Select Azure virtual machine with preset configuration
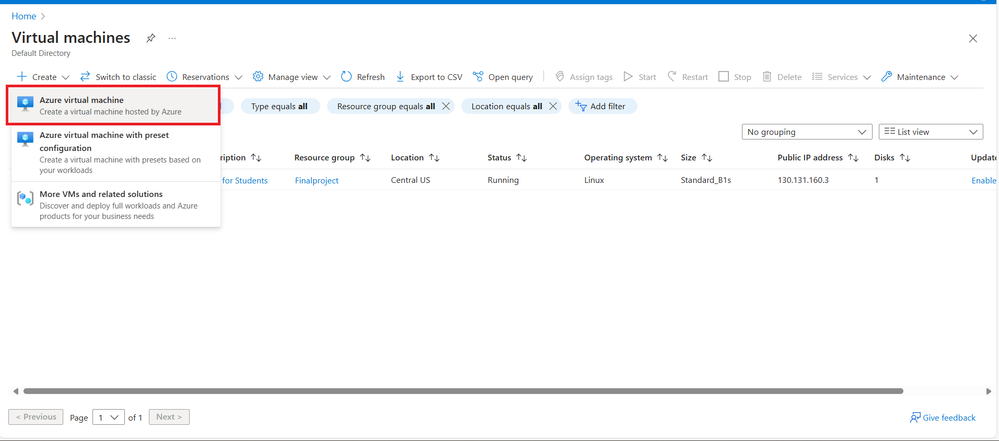Screen dimensions: 999x441 click(x=115, y=152)
